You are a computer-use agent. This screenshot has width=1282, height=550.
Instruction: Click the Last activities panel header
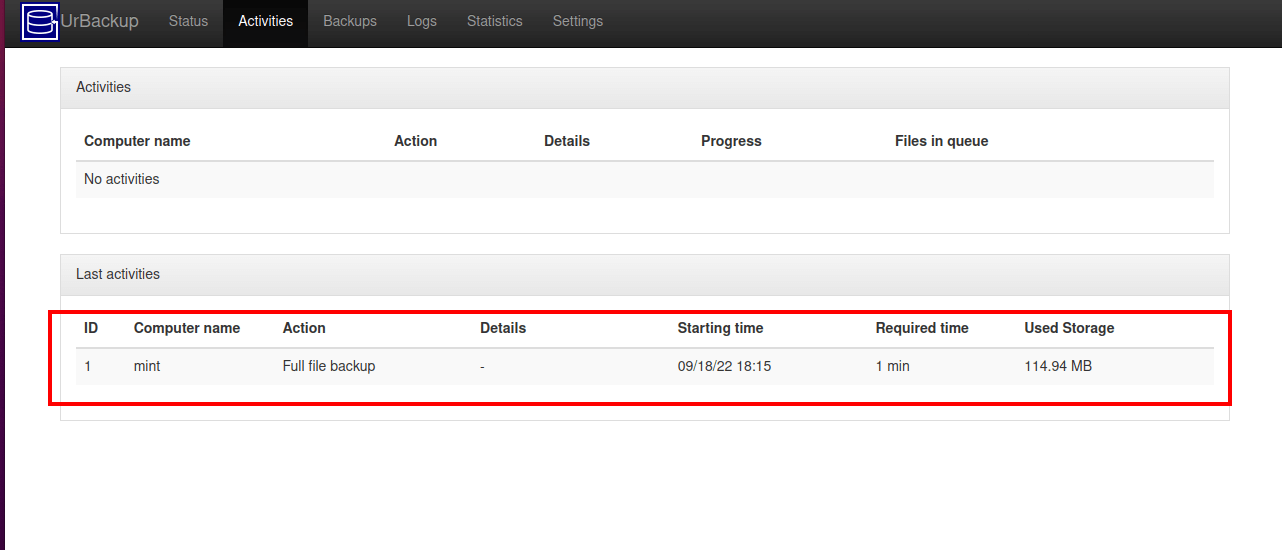pyautogui.click(x=645, y=274)
